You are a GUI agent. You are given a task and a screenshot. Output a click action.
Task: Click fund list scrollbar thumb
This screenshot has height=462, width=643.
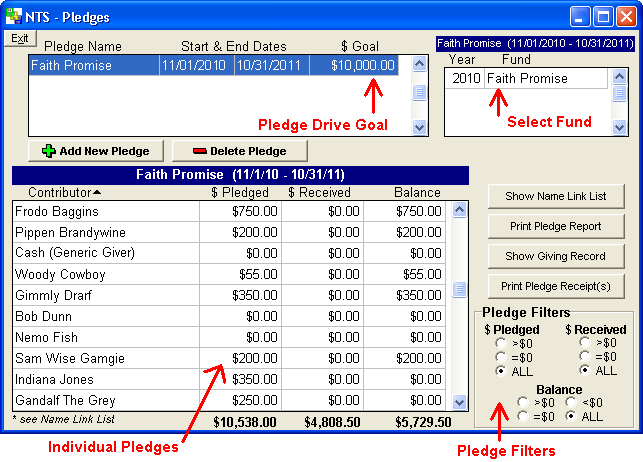(619, 94)
